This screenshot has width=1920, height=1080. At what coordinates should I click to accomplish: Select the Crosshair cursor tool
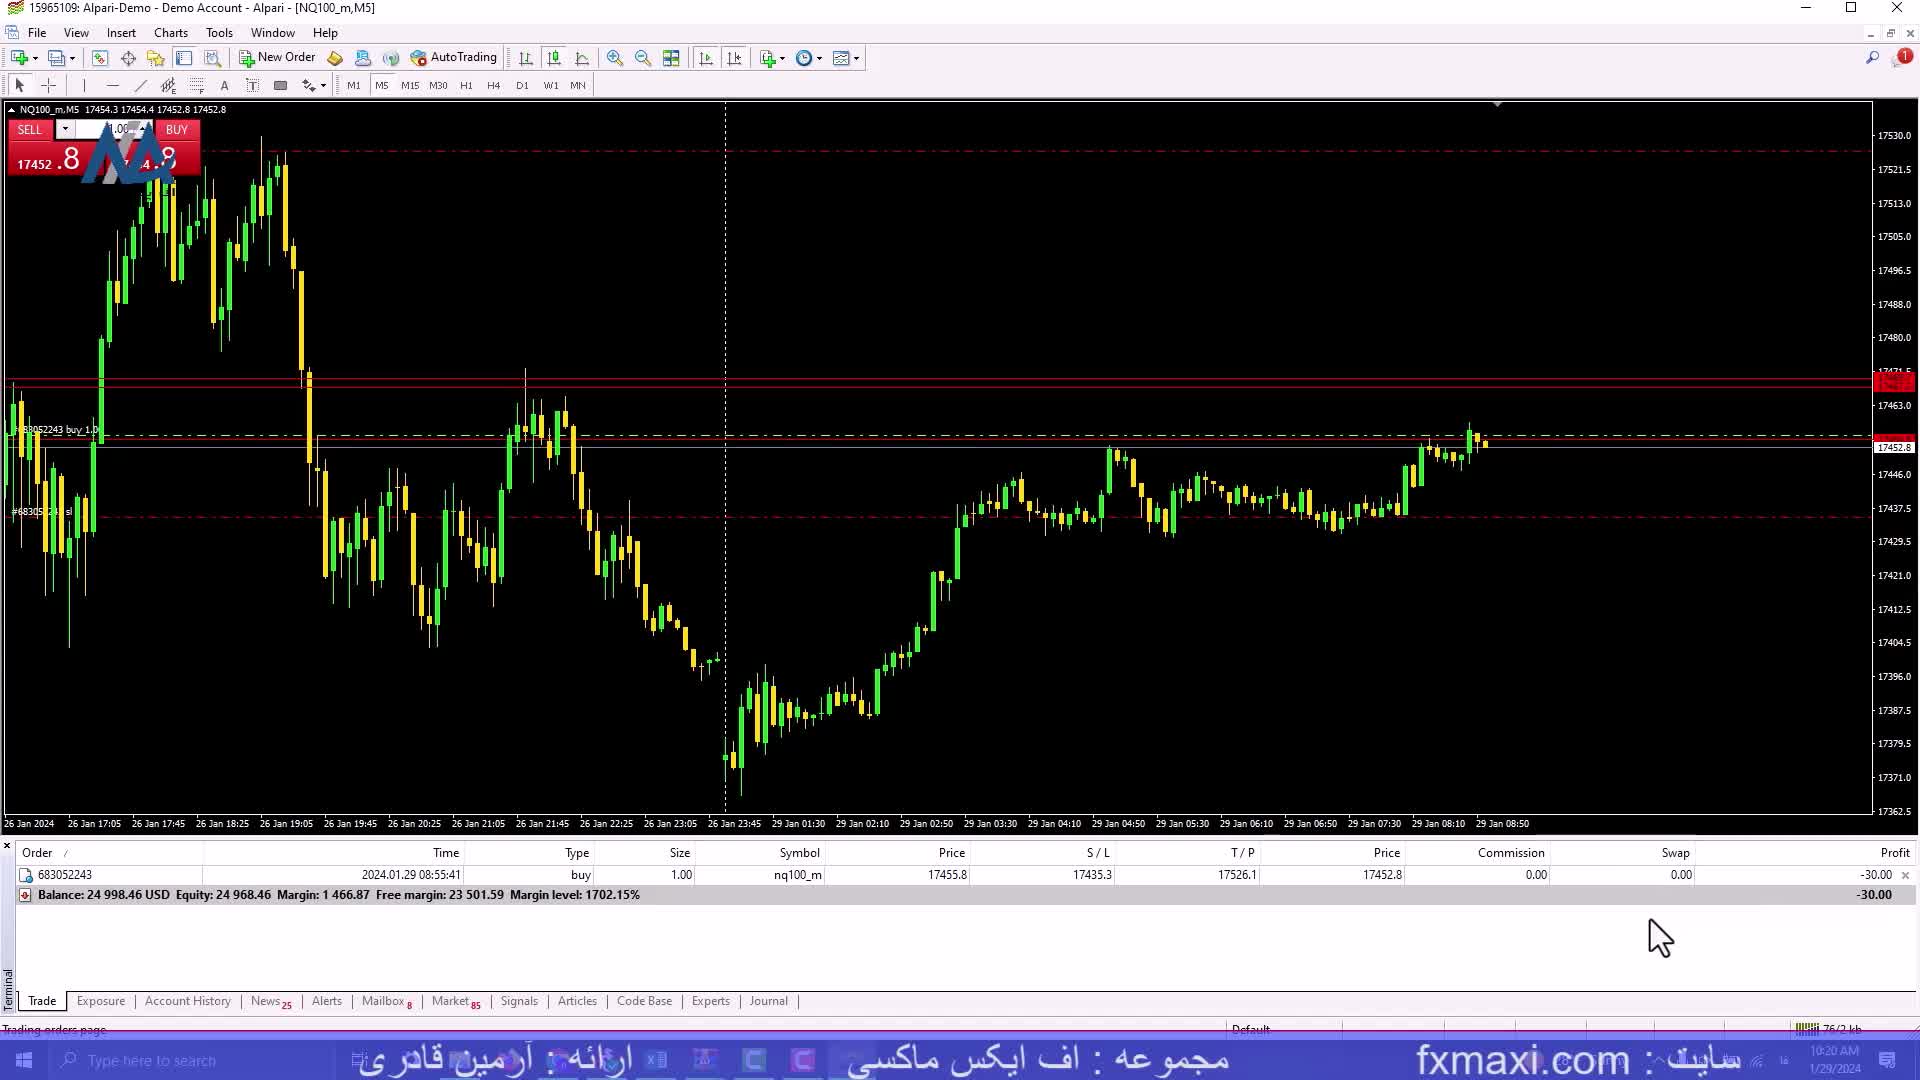[48, 85]
